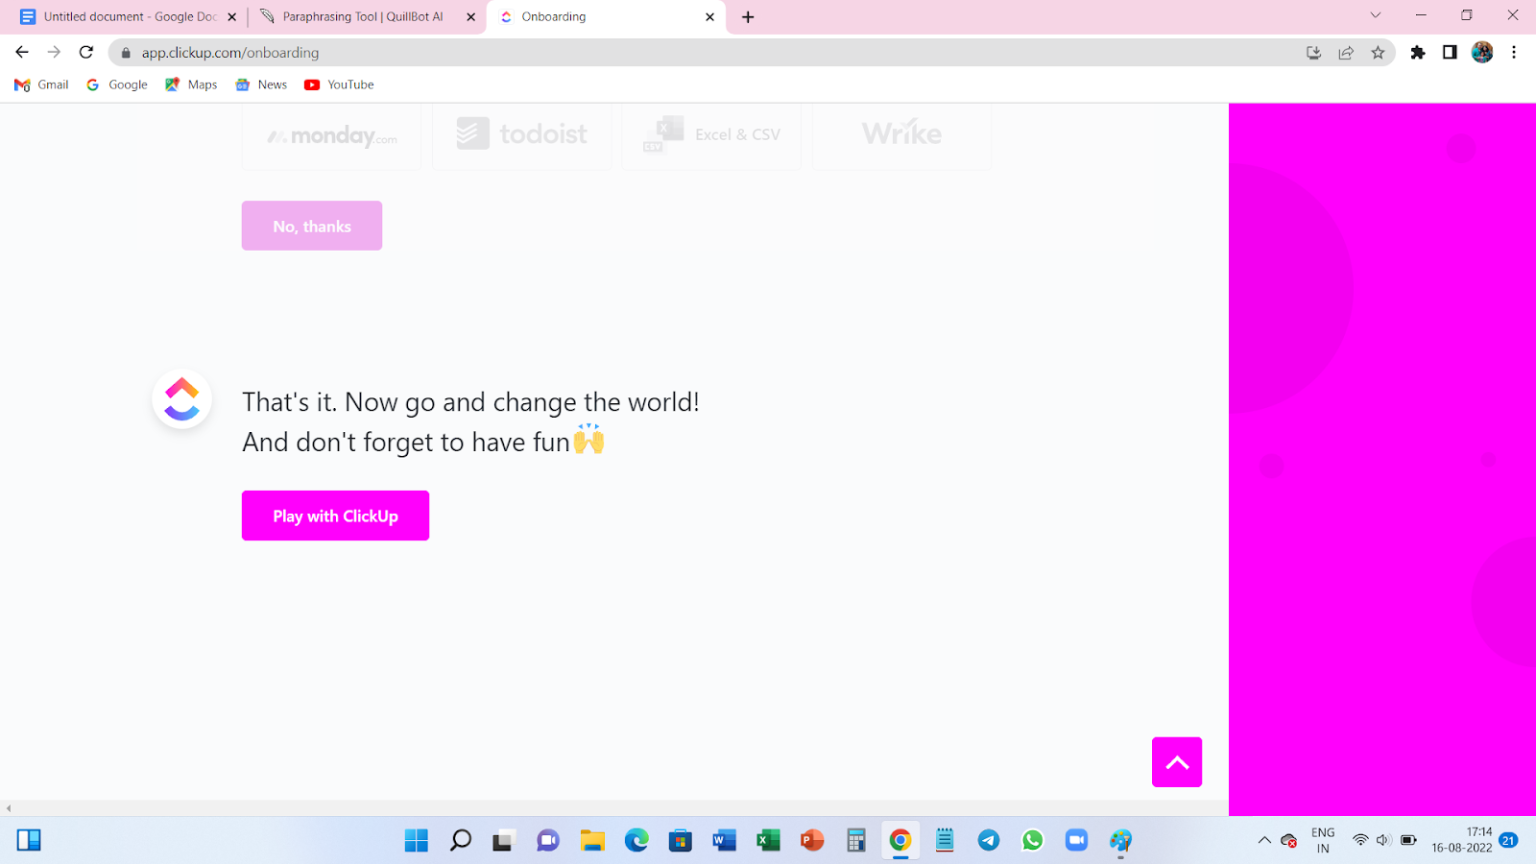Viewport: 1536px width, 864px height.
Task: Choose Excel & CSV as import source
Action: point(711,133)
